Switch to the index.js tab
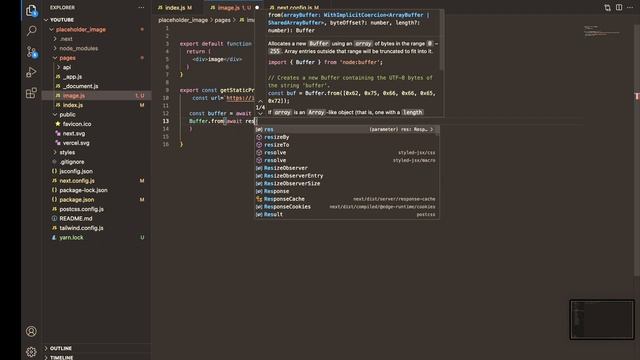 pyautogui.click(x=175, y=7)
